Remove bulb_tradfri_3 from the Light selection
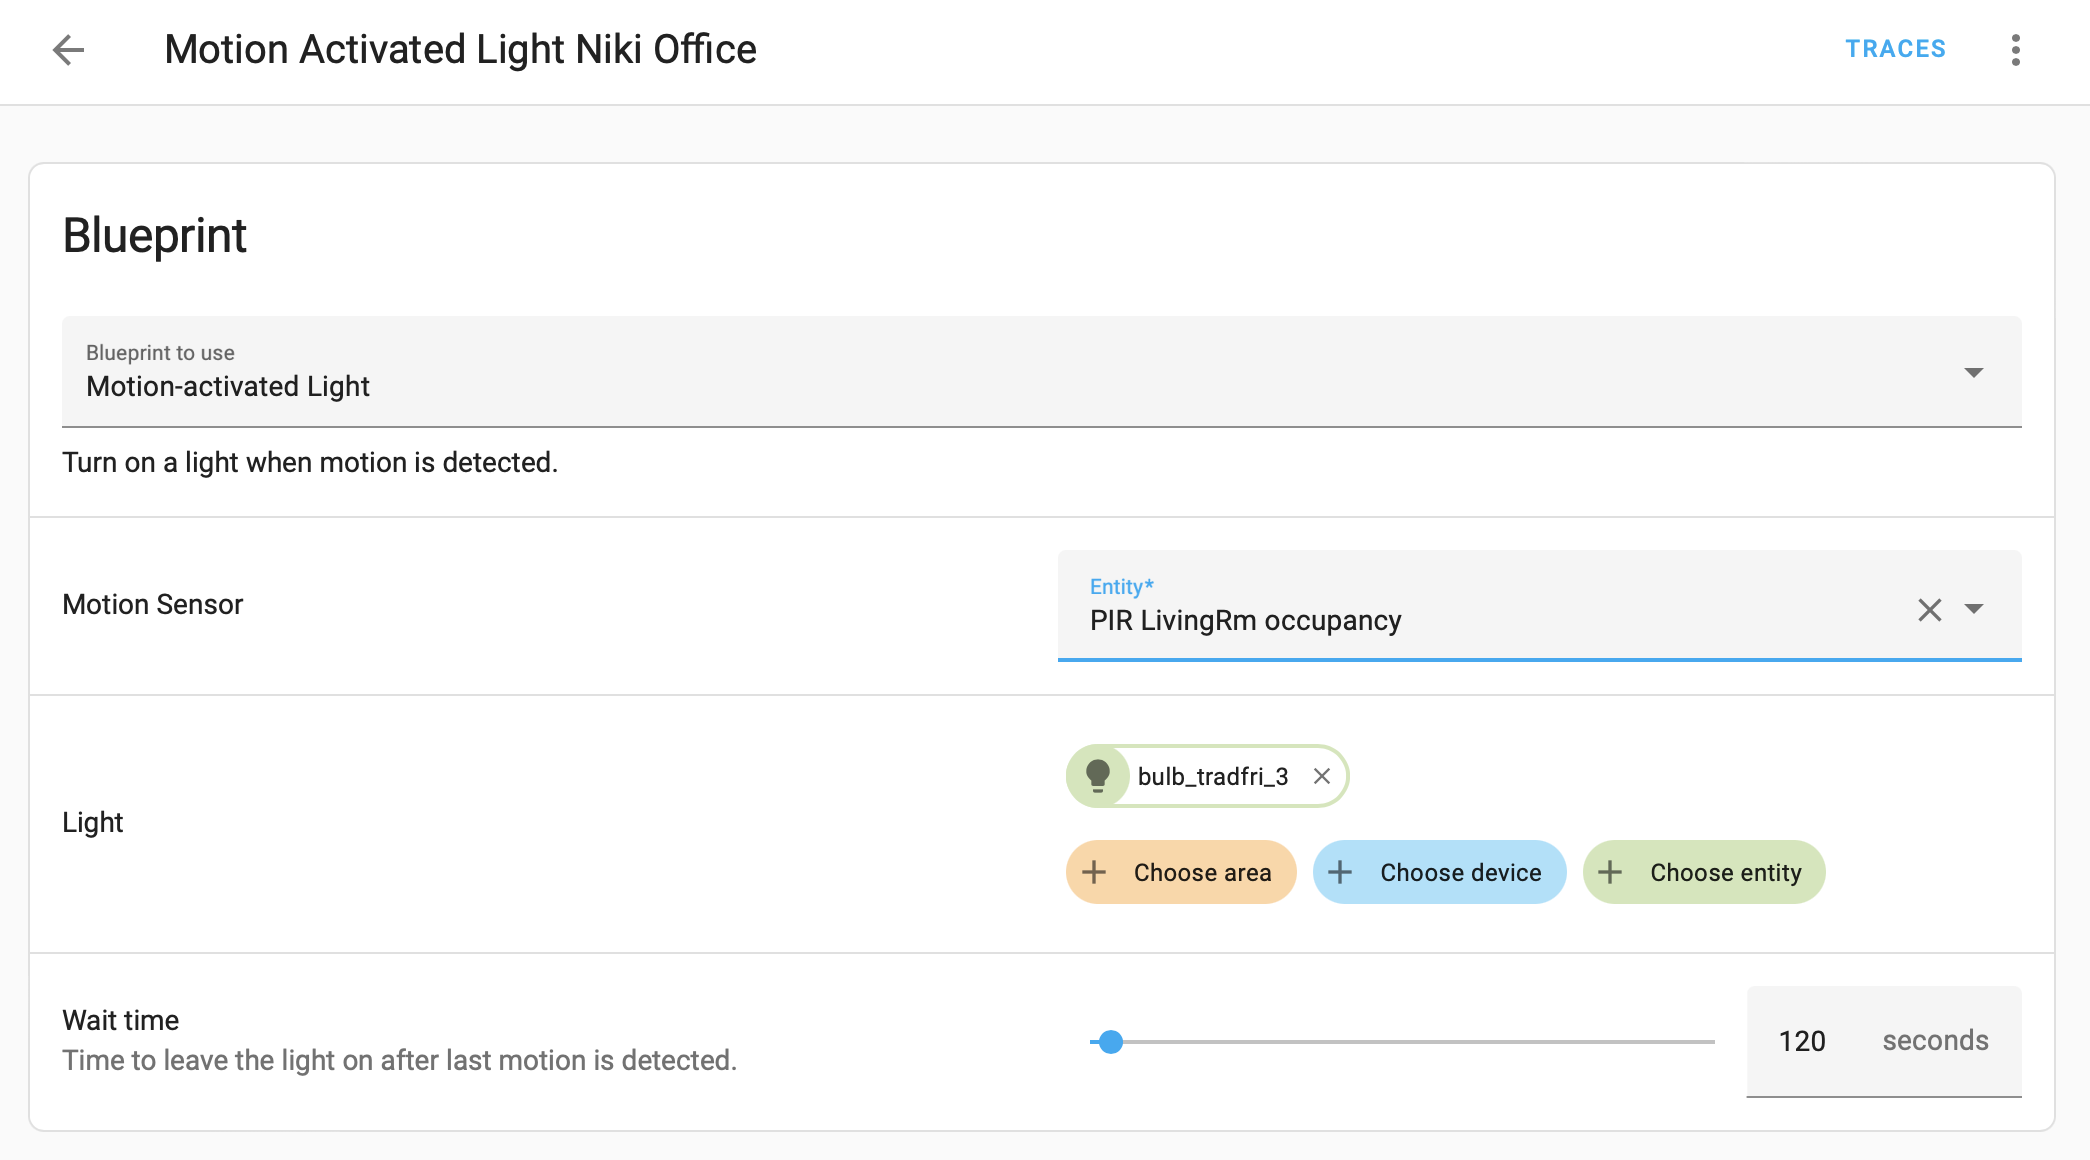 (x=1322, y=775)
